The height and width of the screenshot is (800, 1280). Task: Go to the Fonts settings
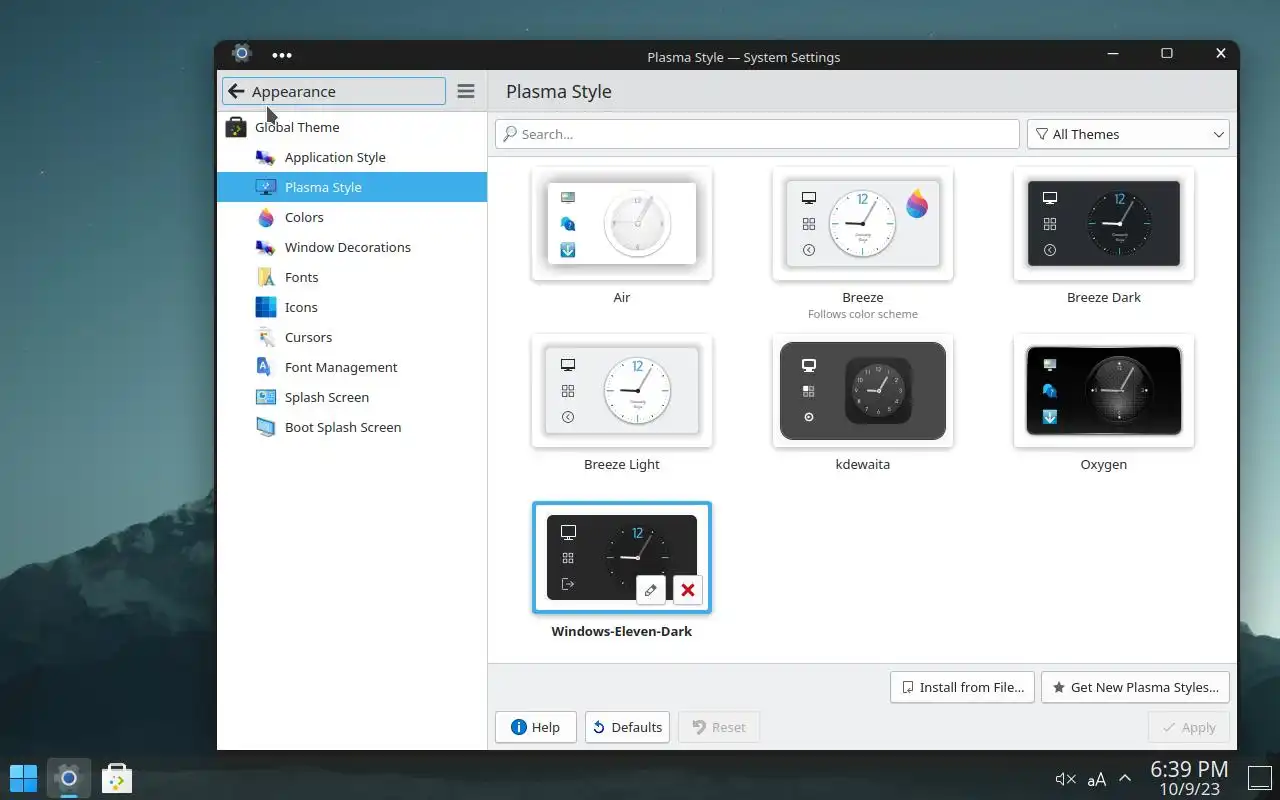tap(352, 277)
